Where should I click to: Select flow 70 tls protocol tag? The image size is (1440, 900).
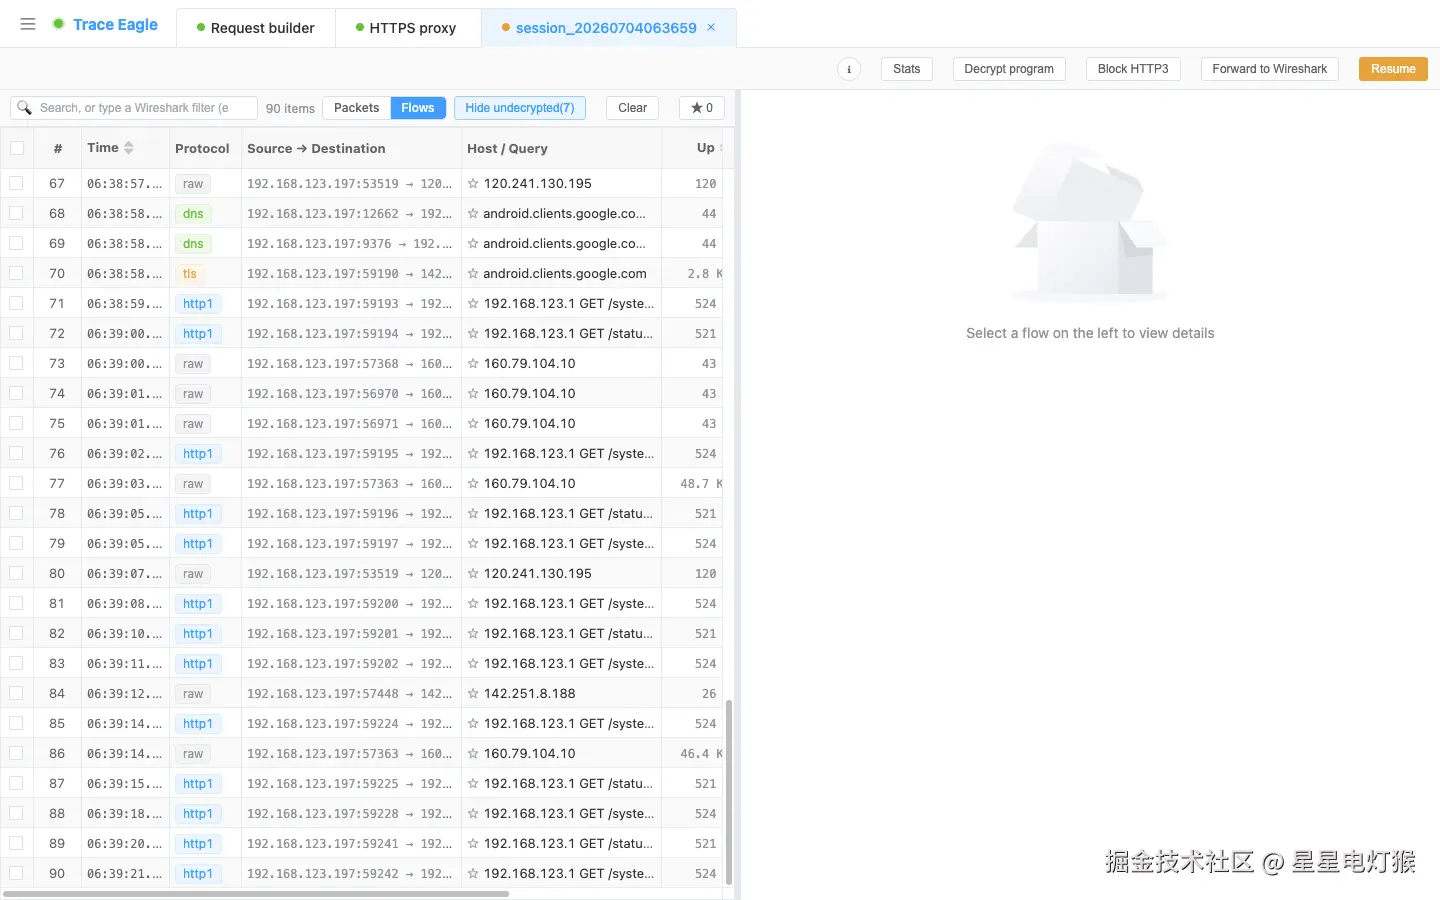pos(190,274)
